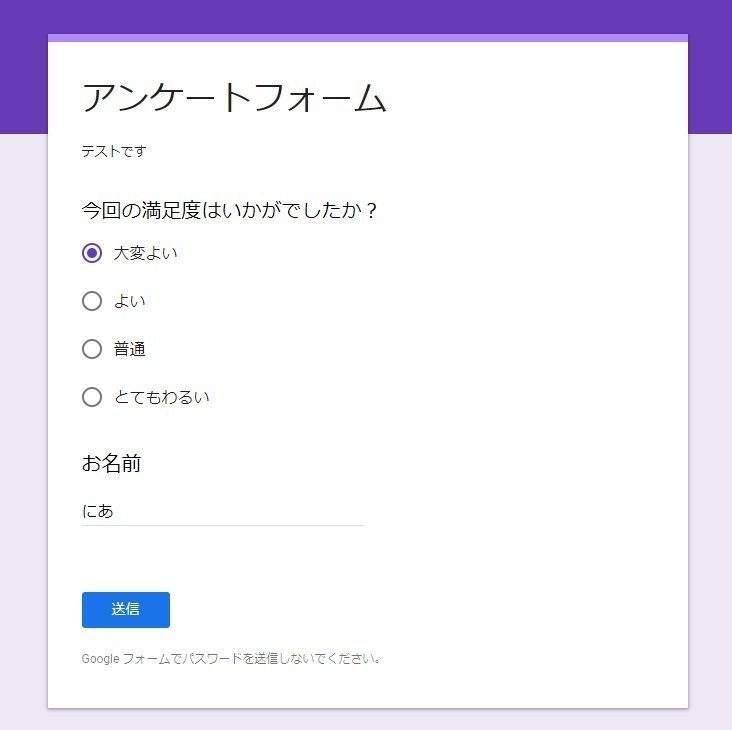The width and height of the screenshot is (732, 730).
Task: Click the 今回の満足度はいかがでしたか？ question text
Action: (x=229, y=211)
